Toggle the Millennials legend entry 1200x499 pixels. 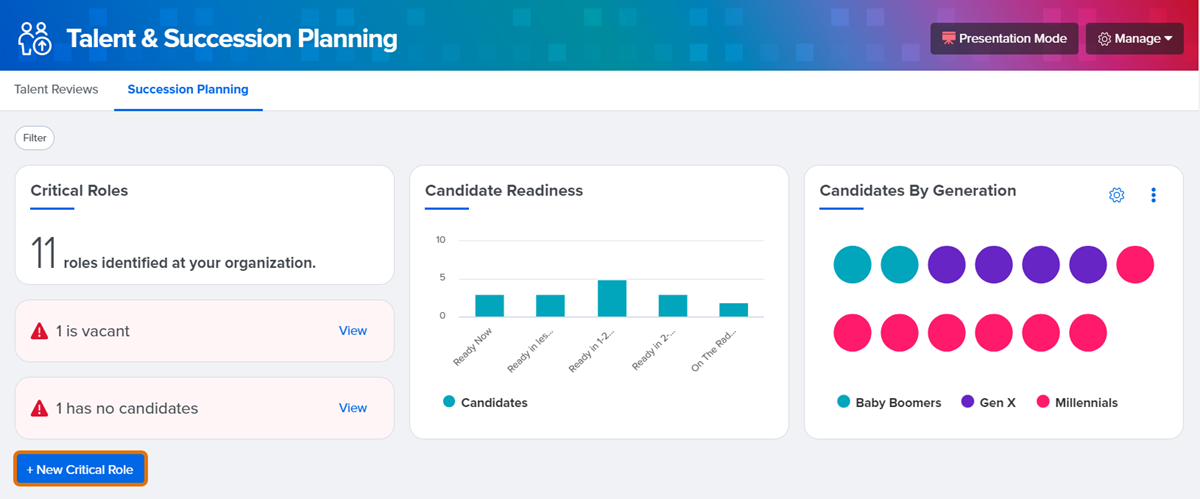tap(1076, 402)
